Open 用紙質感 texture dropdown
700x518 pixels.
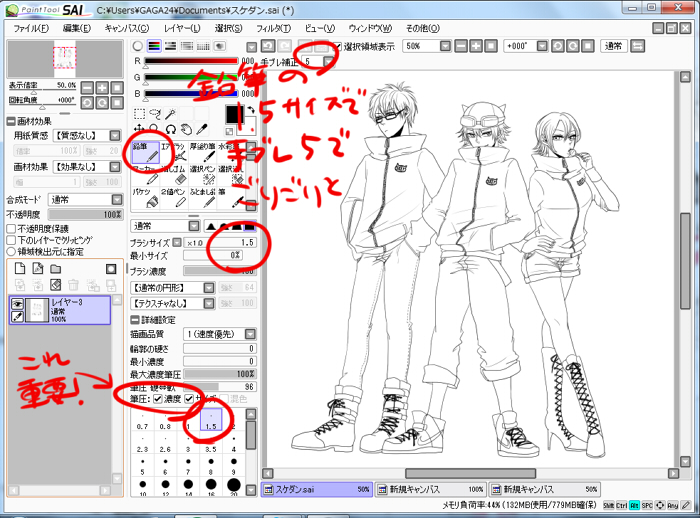click(115, 135)
